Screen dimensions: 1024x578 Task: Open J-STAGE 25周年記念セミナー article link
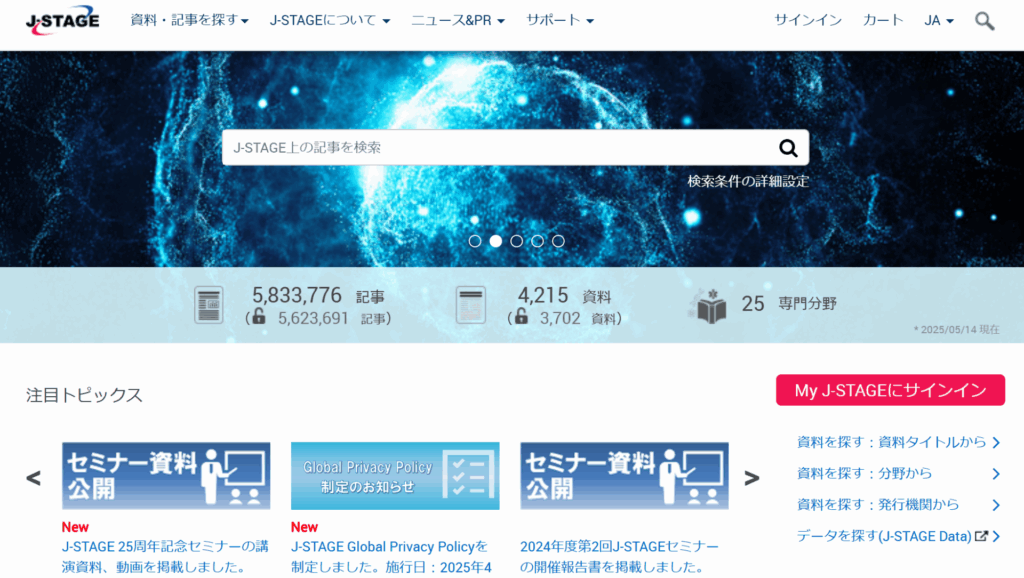pyautogui.click(x=165, y=556)
